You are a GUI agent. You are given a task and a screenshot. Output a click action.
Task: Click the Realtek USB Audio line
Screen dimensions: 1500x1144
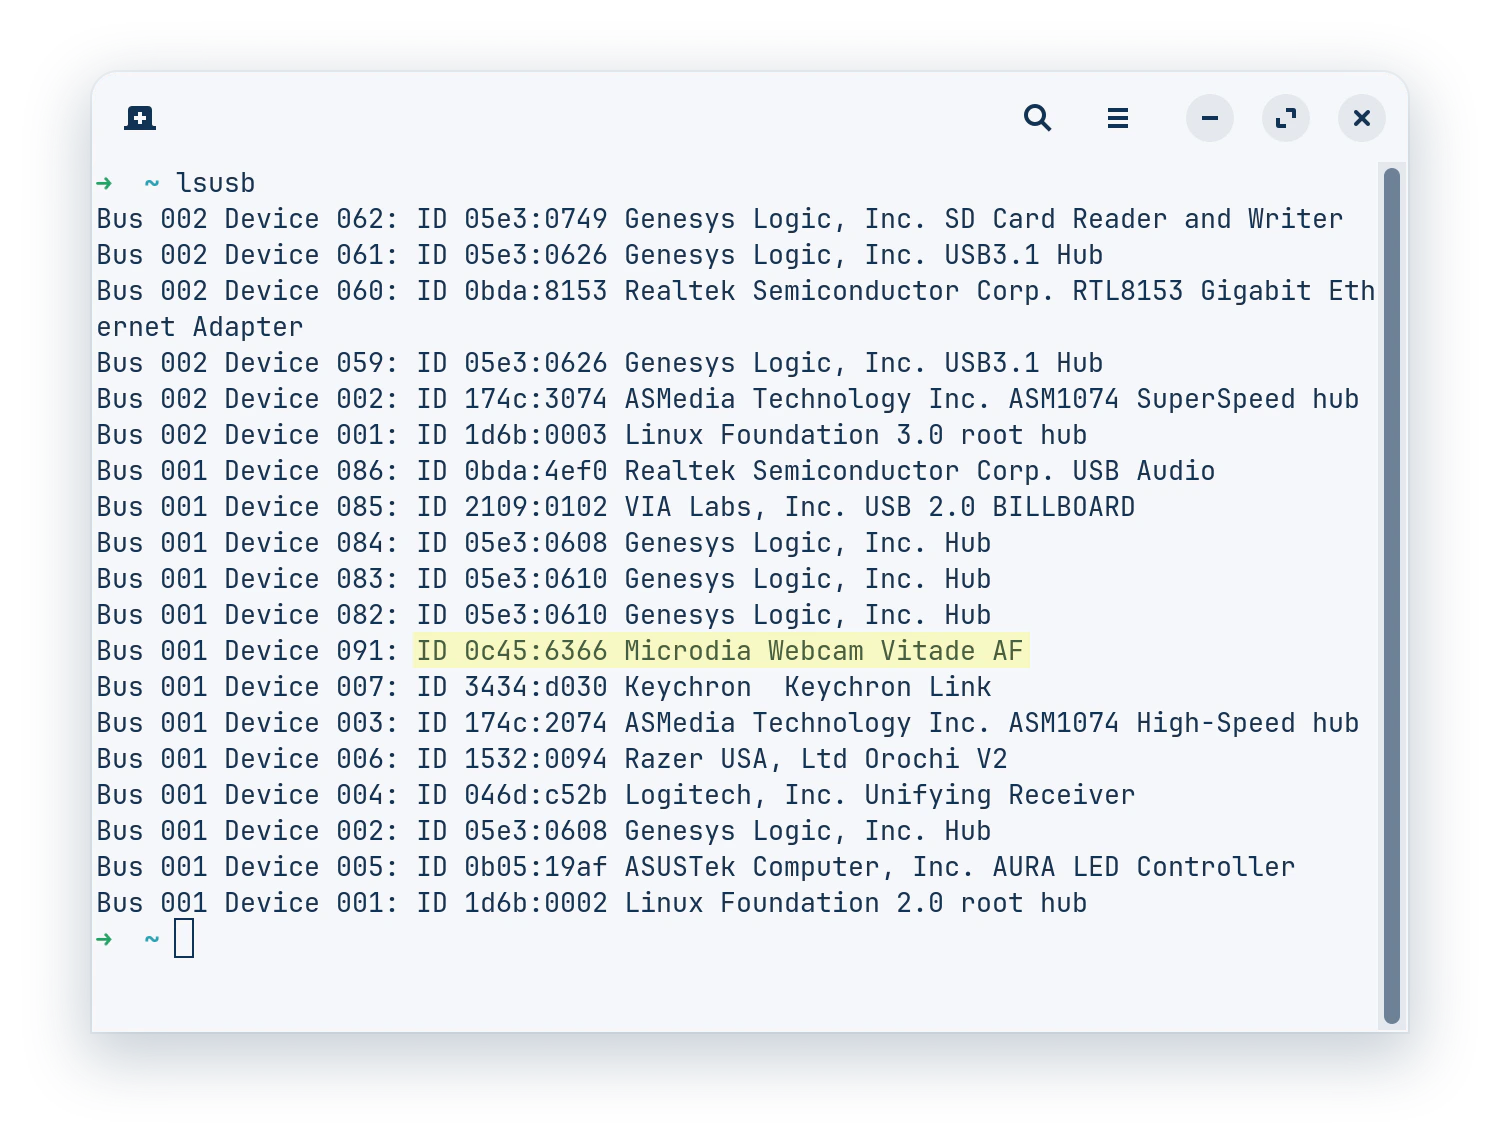(656, 471)
